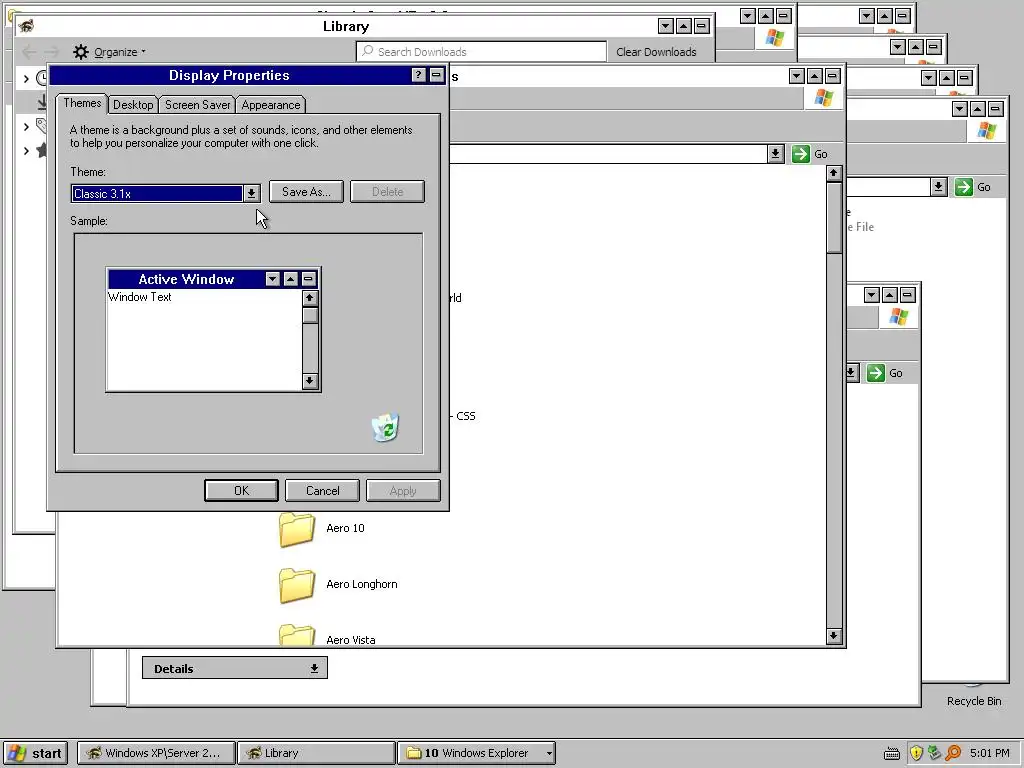
Task: Click green Go arrow in small window above Recycle Bin
Action: 876,373
